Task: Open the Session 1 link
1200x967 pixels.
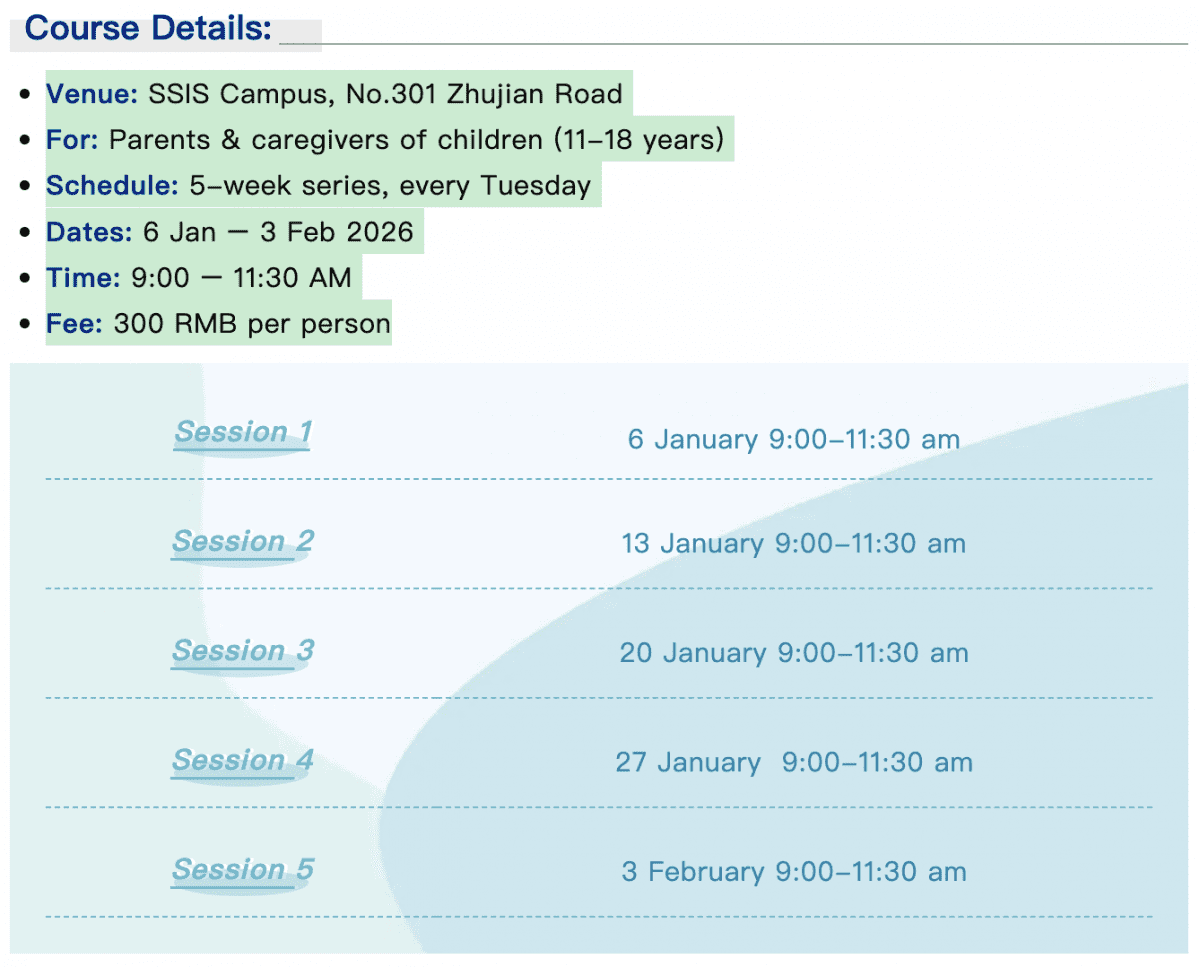Action: [x=243, y=433]
